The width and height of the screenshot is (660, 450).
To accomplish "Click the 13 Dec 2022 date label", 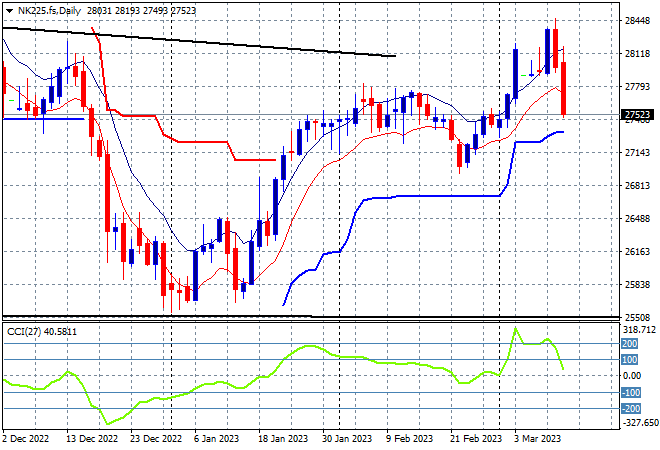I will [92, 439].
